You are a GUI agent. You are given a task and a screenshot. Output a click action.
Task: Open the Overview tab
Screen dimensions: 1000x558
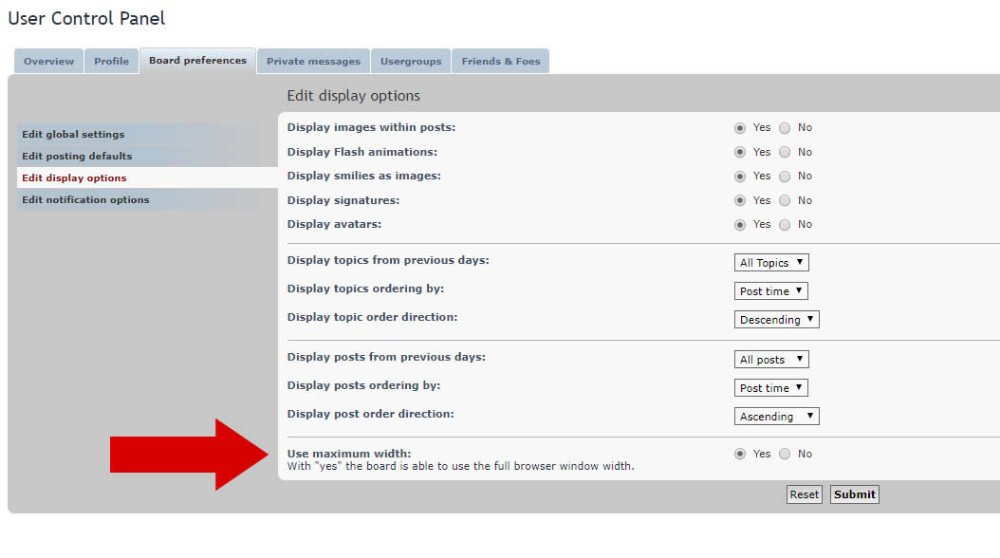(48, 61)
